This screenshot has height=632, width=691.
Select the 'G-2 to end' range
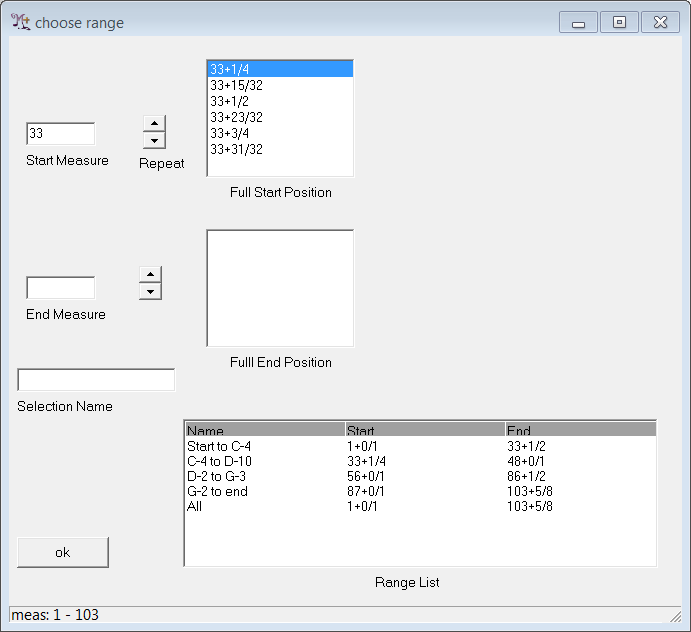click(217, 491)
